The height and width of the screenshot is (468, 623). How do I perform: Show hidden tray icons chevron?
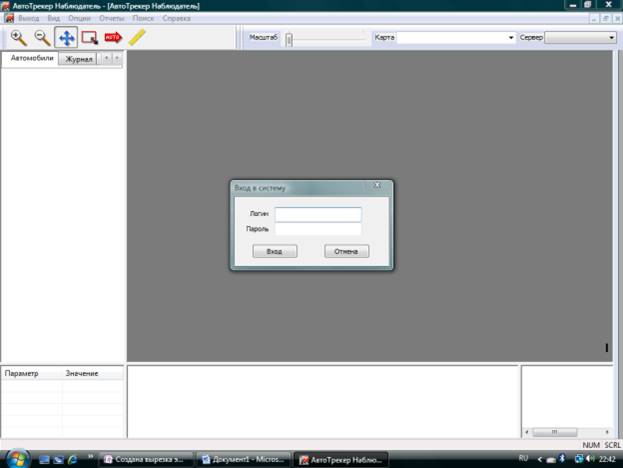click(540, 459)
